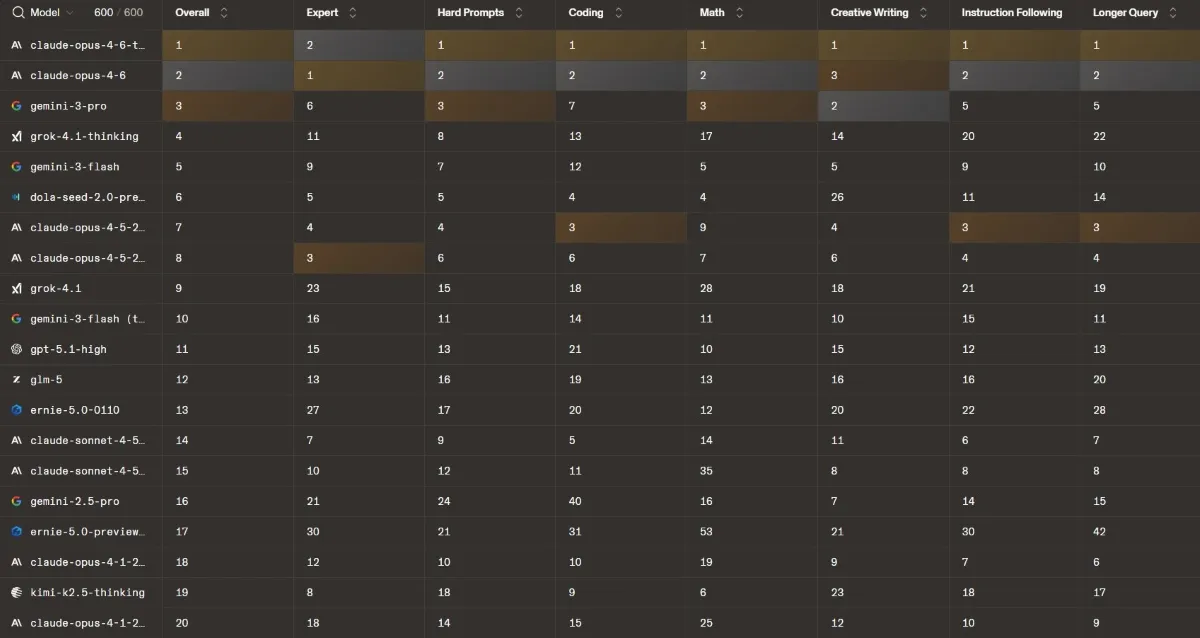Screen dimensions: 1200x638
Task: Click the xAI logo beside grok-4.1-thinking
Action: [17, 136]
